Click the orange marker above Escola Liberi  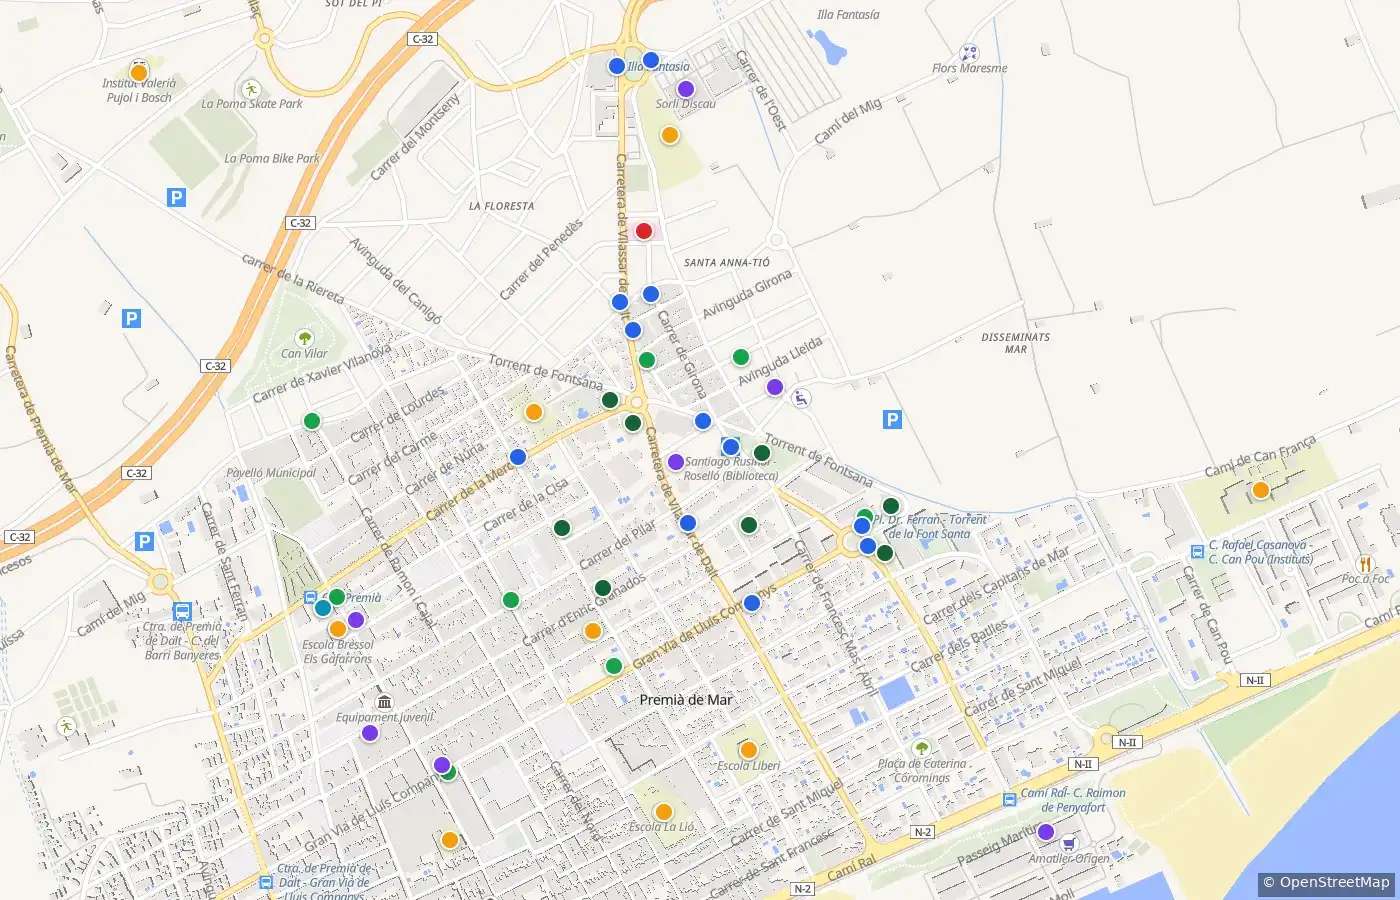[748, 750]
